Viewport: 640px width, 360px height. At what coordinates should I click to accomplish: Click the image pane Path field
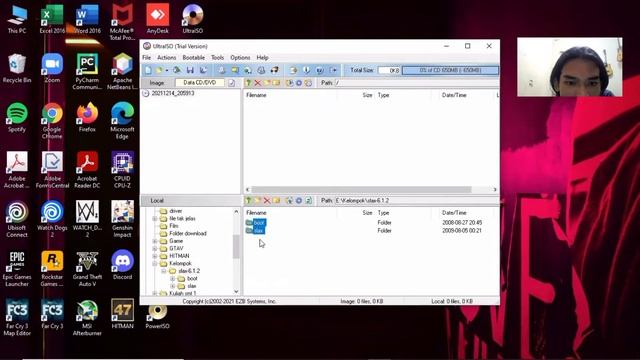coord(416,83)
